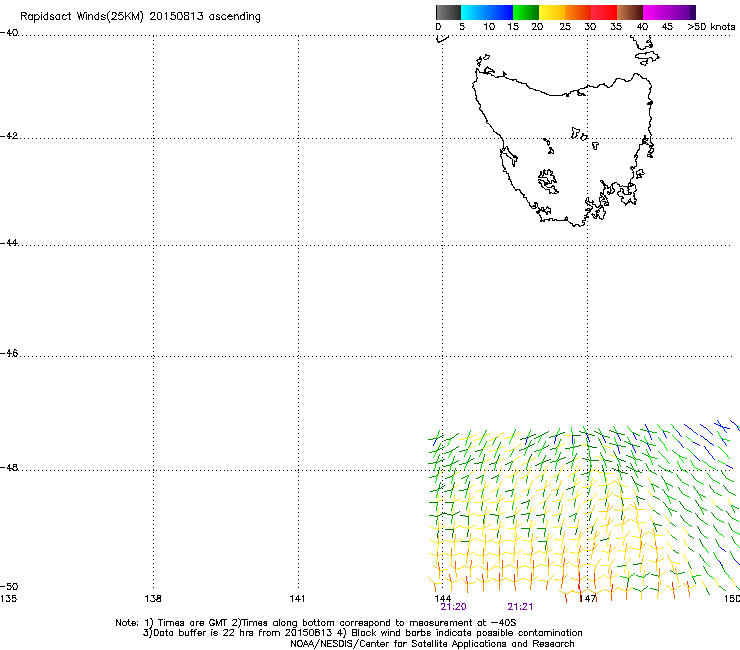Click the NOAA/NESDIS credit line
This screenshot has height=650, width=740.
point(432,644)
